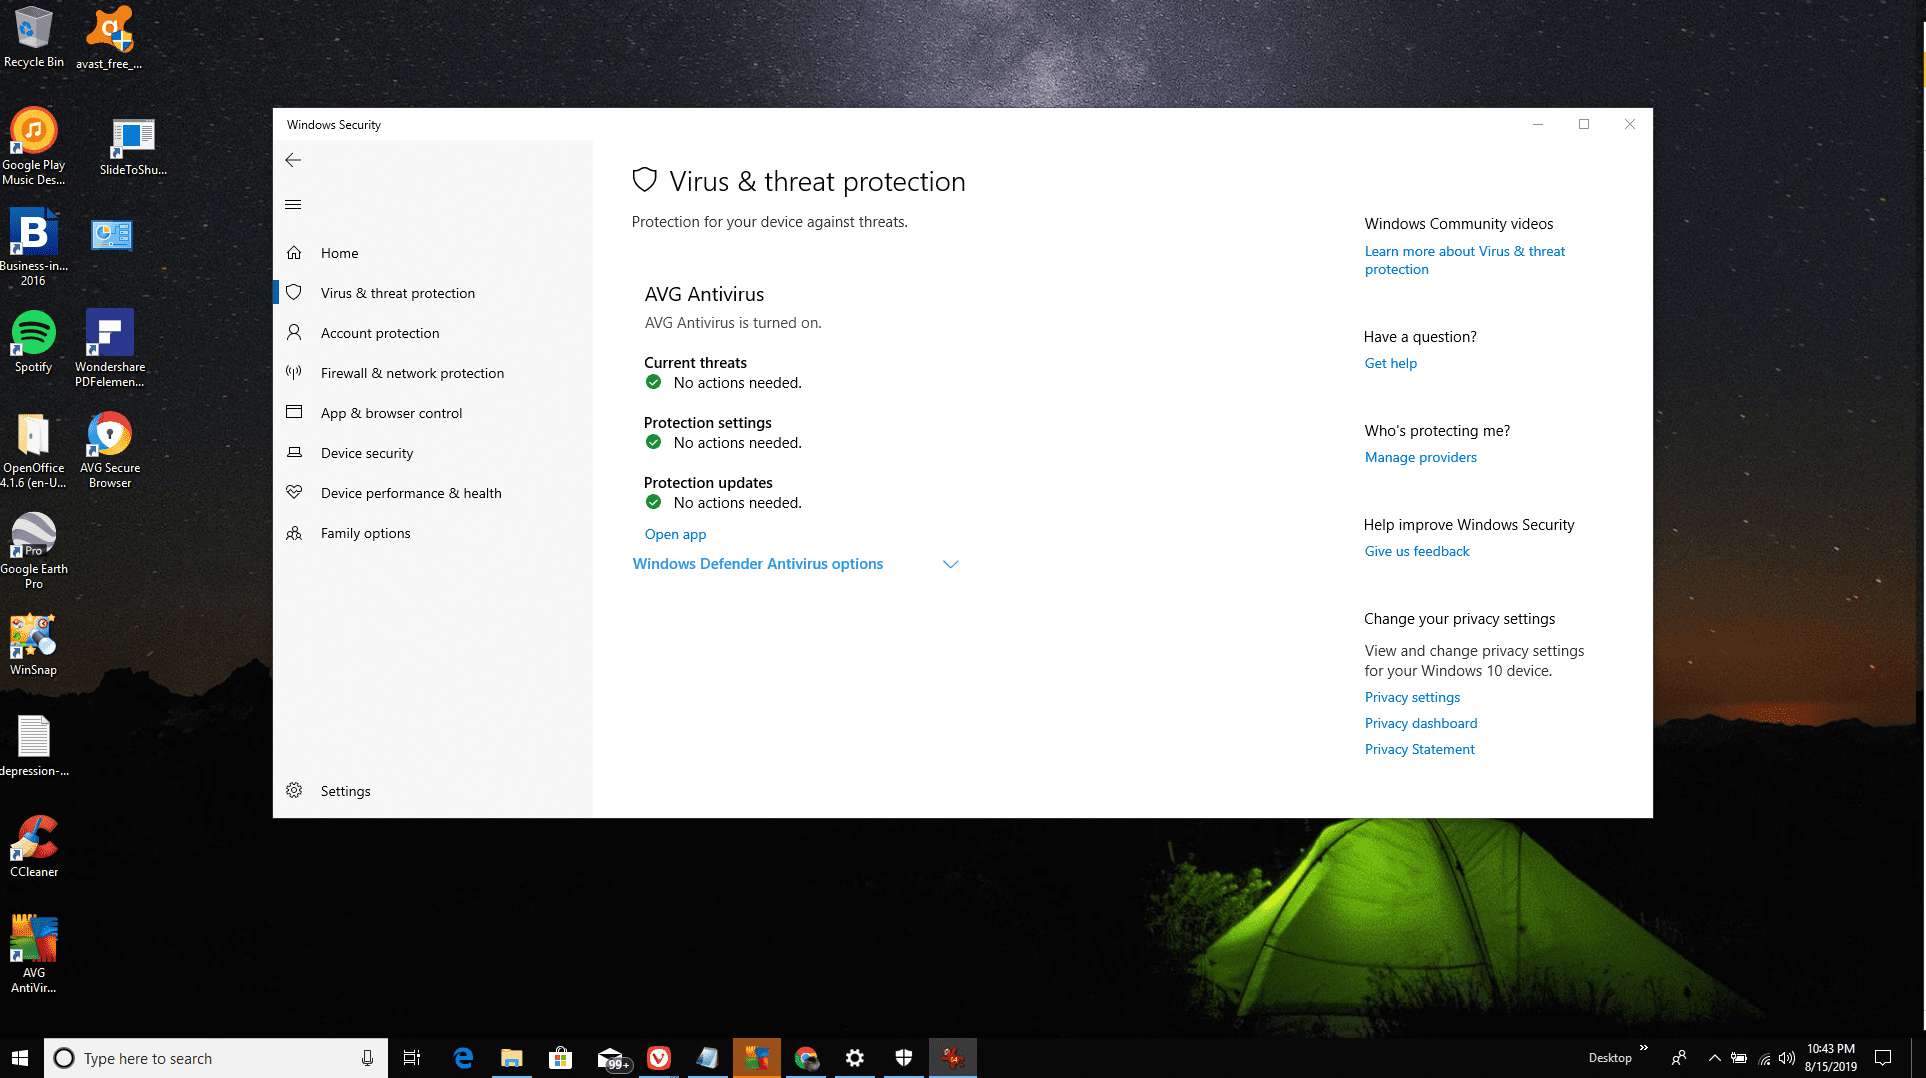The image size is (1926, 1078).
Task: Go back using the back arrow
Action: 293,160
